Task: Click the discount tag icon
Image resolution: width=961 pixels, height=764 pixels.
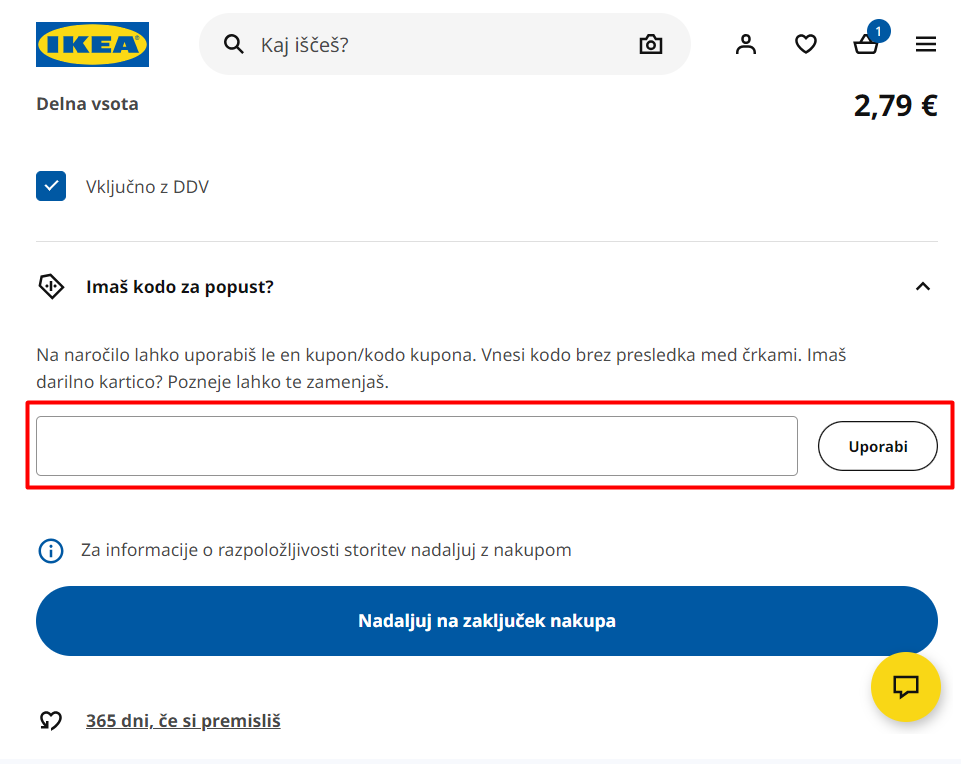Action: coord(50,287)
